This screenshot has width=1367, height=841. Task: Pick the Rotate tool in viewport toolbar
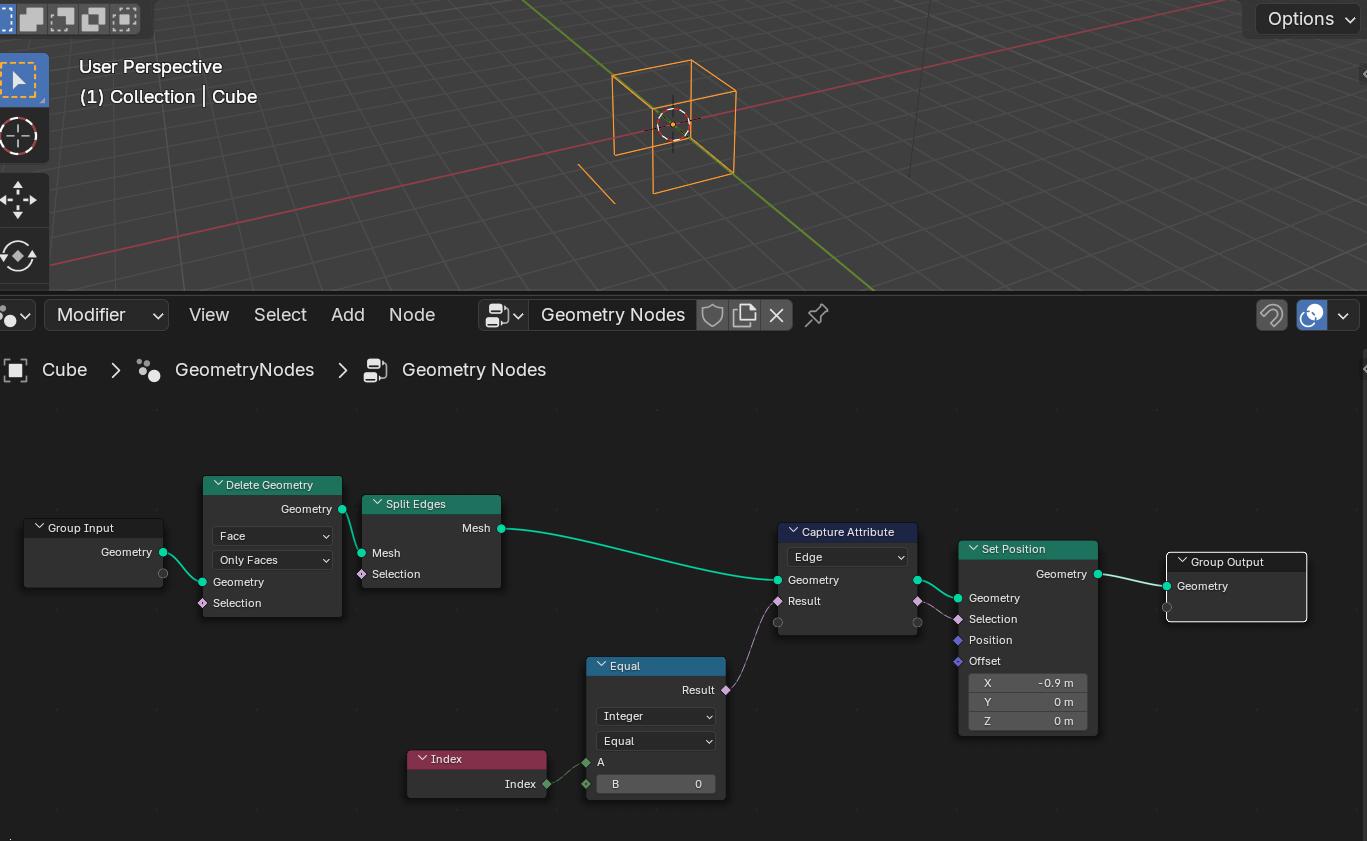click(x=18, y=256)
